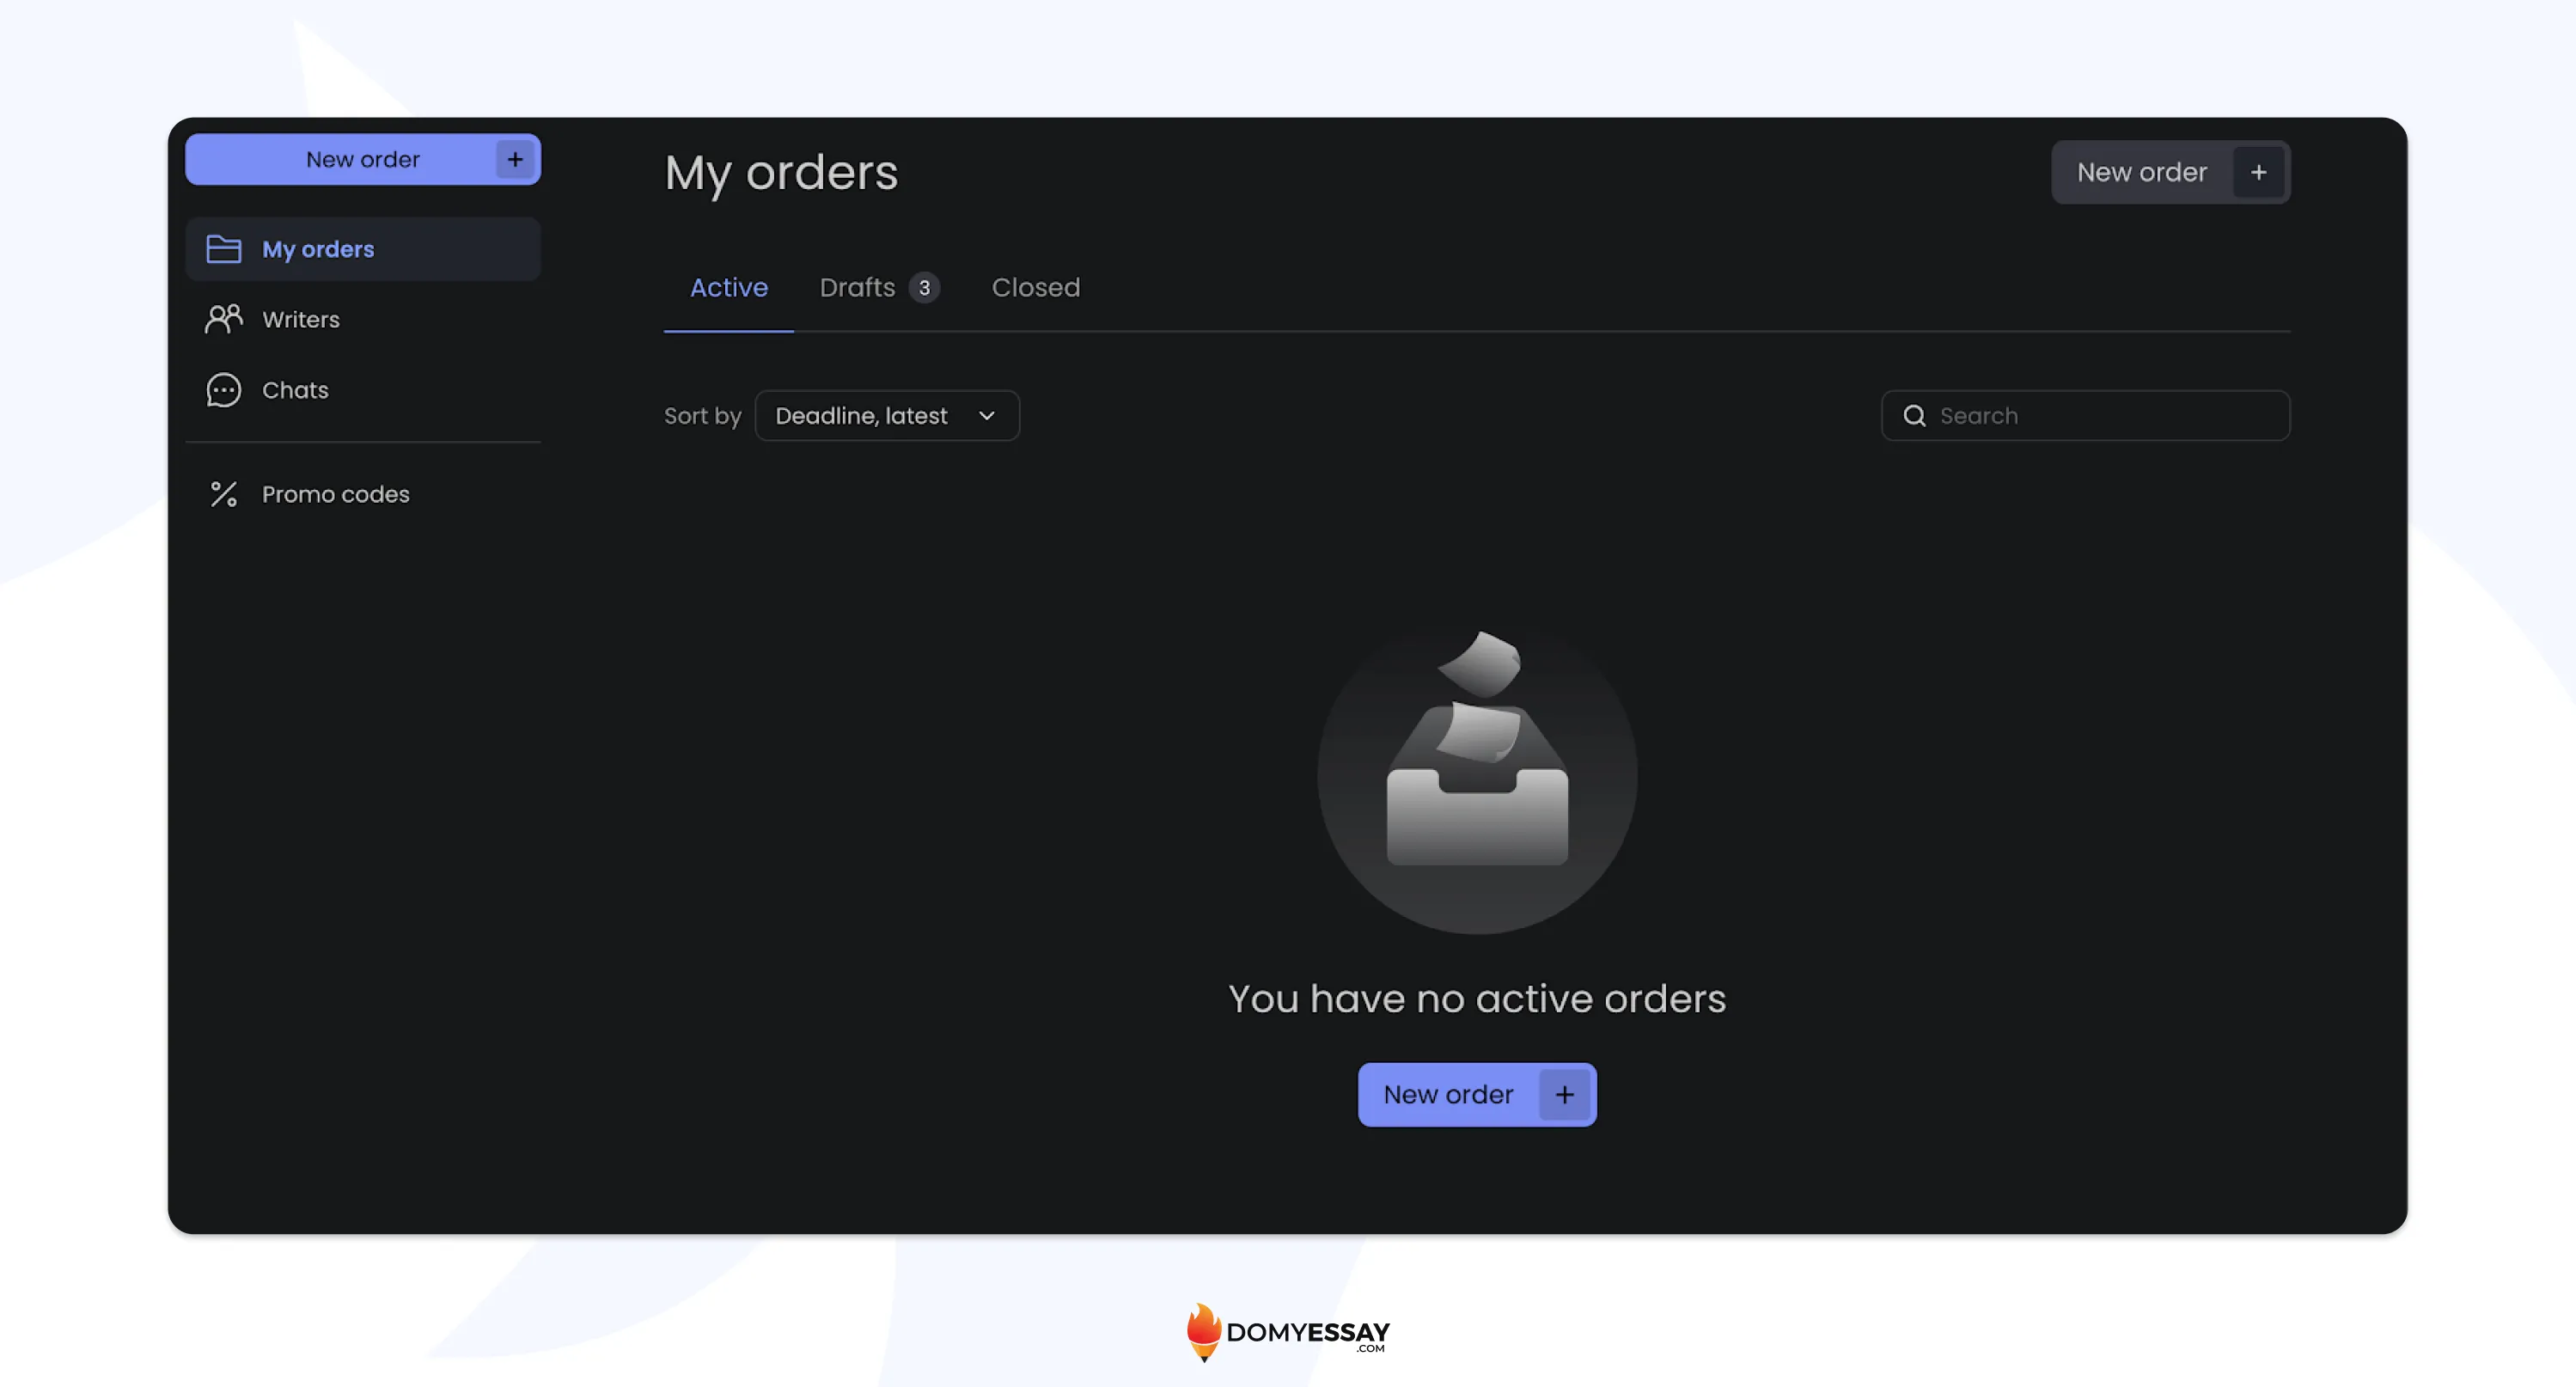Click the search magnifier icon
This screenshot has height=1387, width=2576.
[1915, 415]
